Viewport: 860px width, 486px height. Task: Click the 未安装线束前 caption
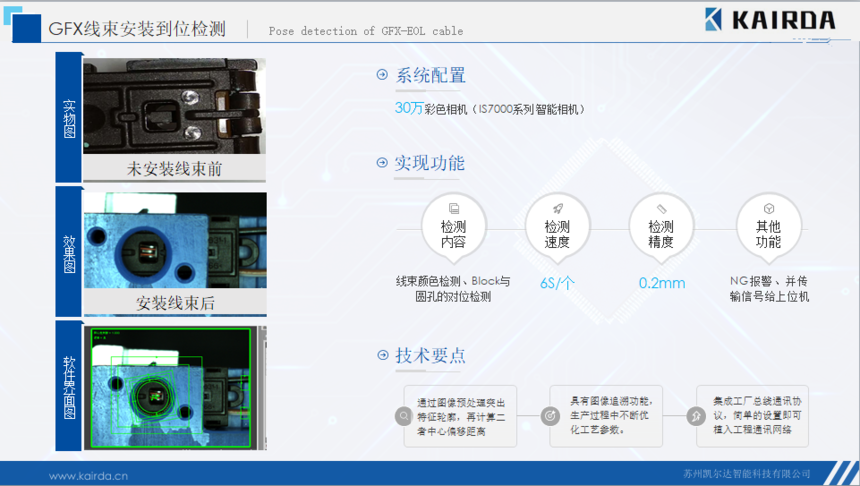click(174, 168)
